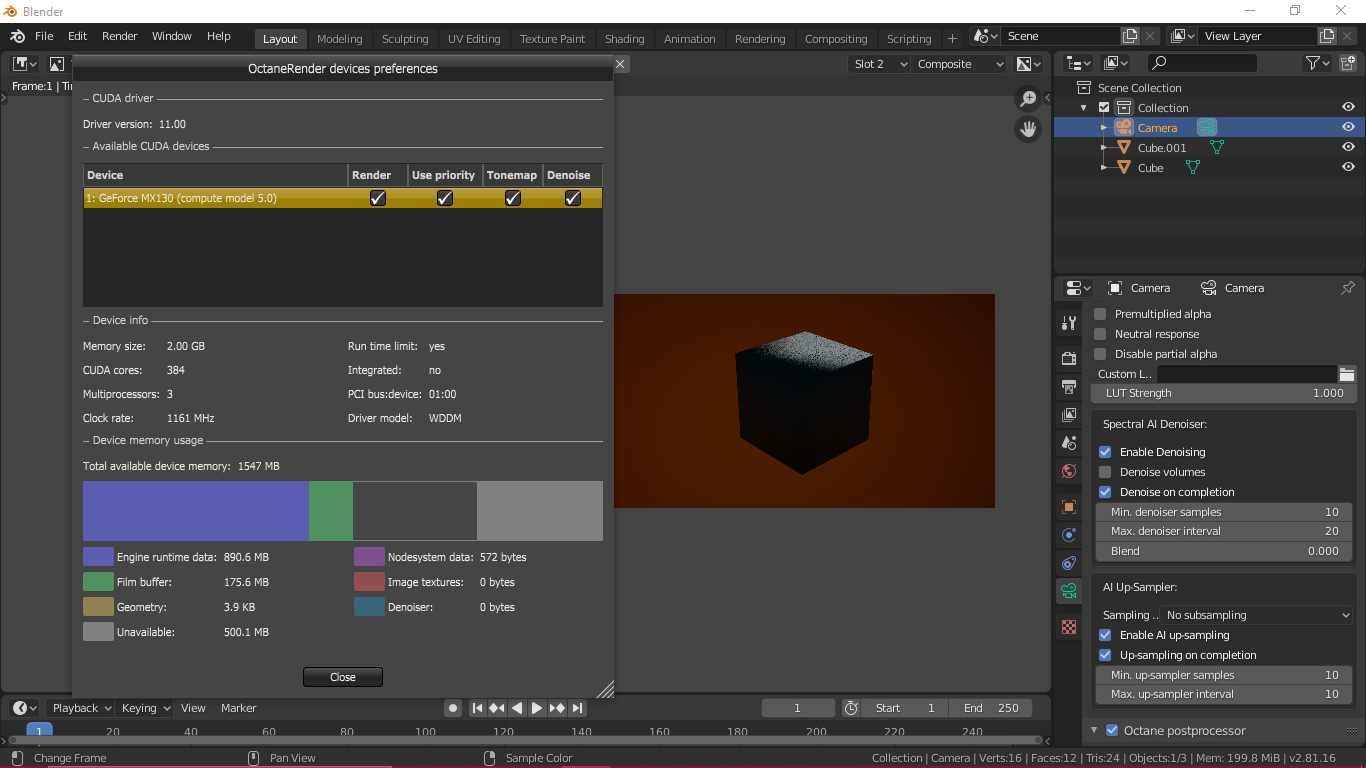Image resolution: width=1366 pixels, height=768 pixels.
Task: Check Denoise volumes option
Action: (x=1105, y=472)
